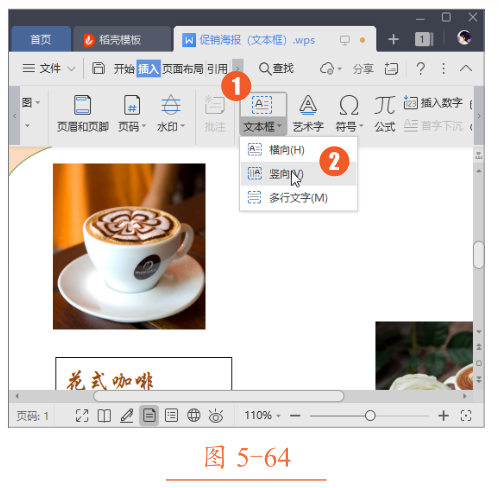Toggle page layout view in status bar
Screen dimensions: 499x488
(149, 416)
